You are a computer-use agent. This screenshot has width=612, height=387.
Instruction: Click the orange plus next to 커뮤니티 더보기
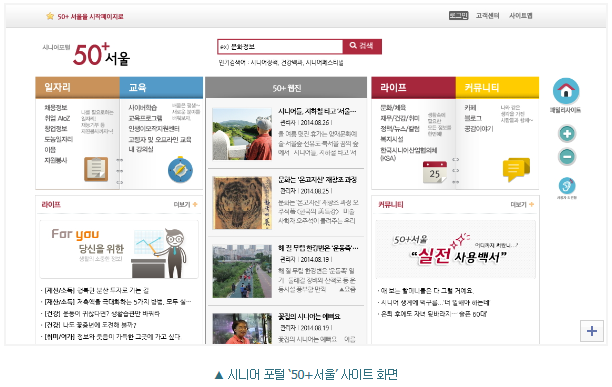pos(531,204)
